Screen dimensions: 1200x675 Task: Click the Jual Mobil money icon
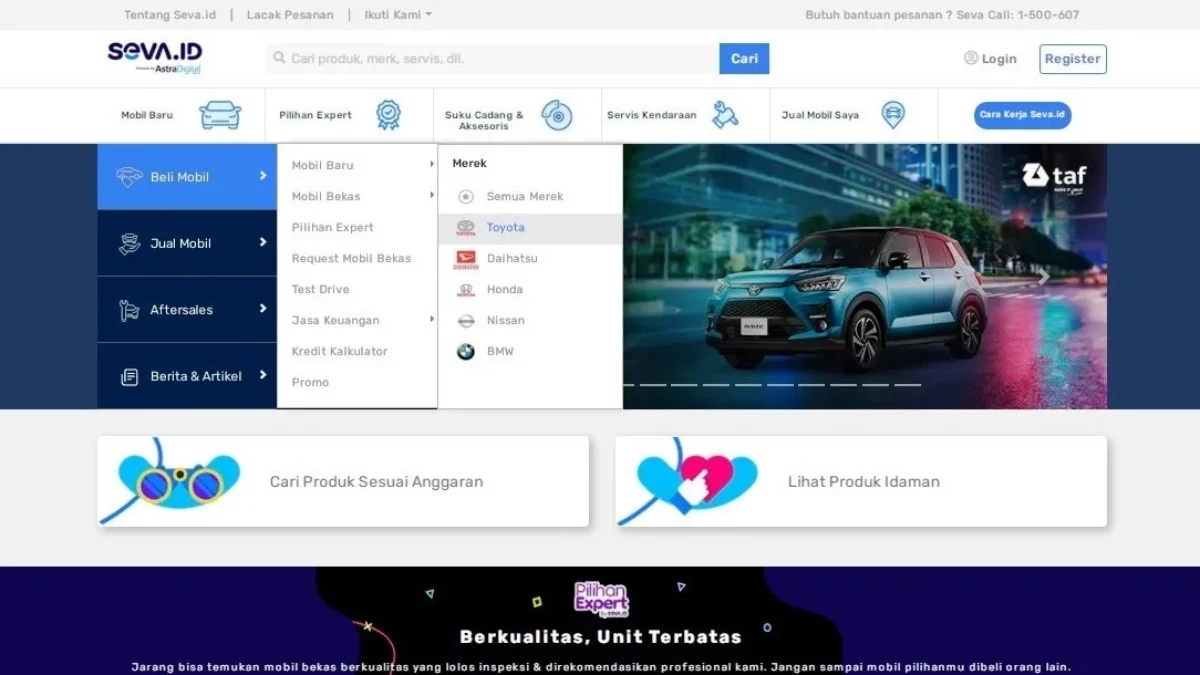[x=129, y=243]
